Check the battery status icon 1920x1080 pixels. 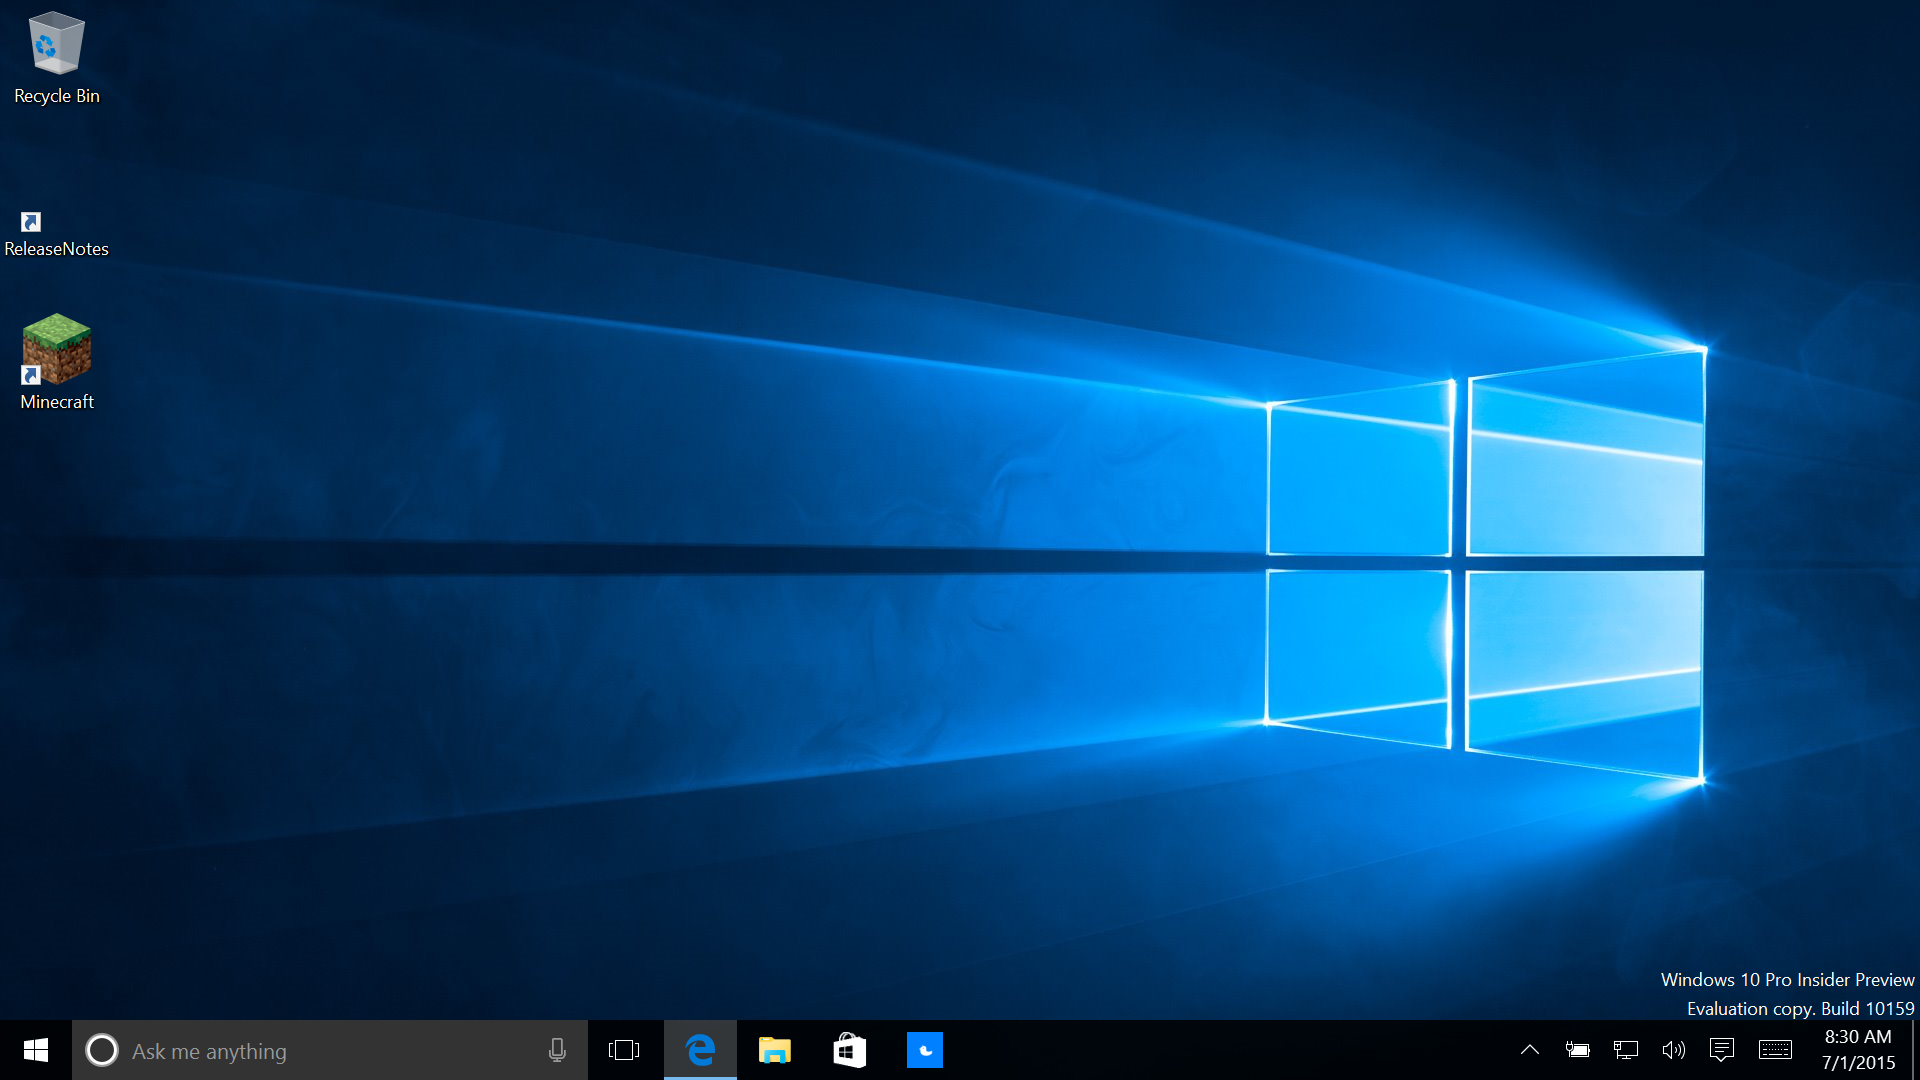[1577, 1050]
